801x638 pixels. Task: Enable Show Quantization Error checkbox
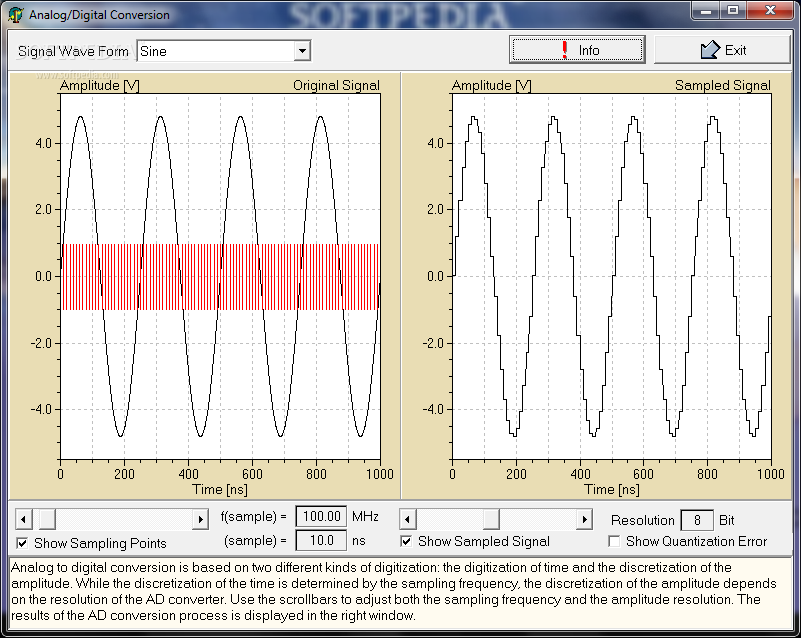pos(614,541)
